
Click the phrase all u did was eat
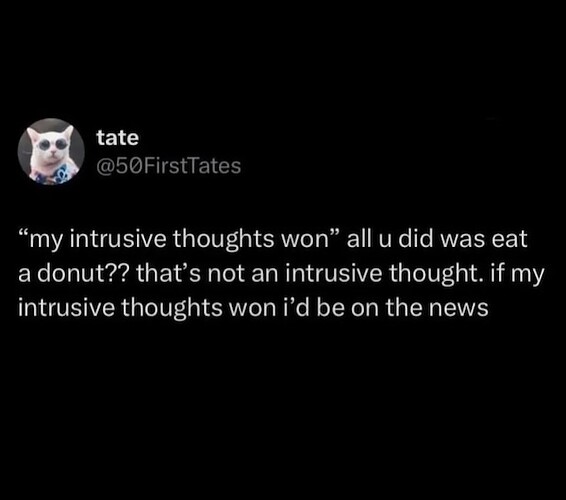437,239
